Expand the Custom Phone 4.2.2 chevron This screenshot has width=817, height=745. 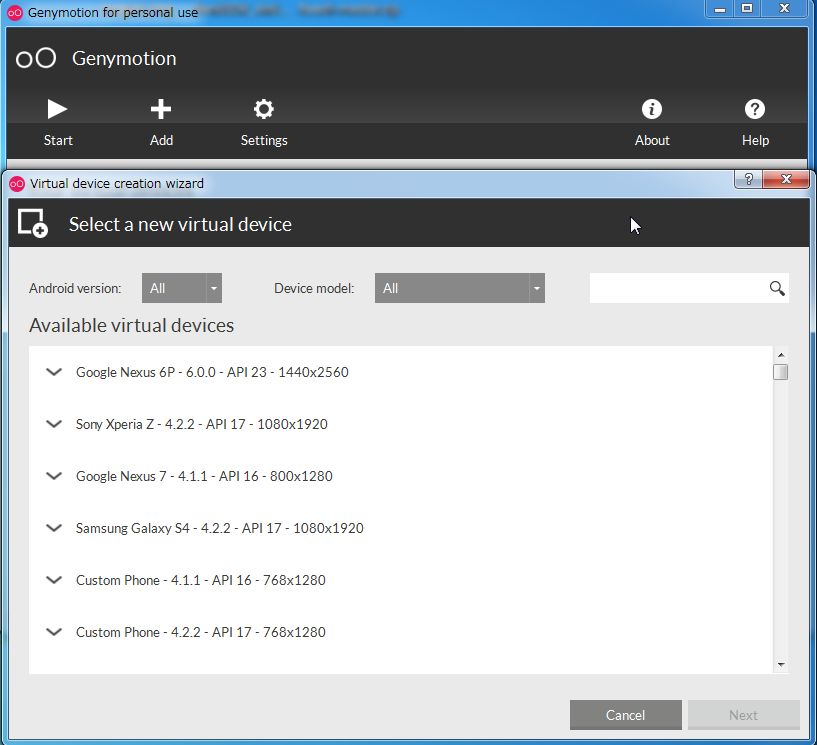(x=54, y=632)
